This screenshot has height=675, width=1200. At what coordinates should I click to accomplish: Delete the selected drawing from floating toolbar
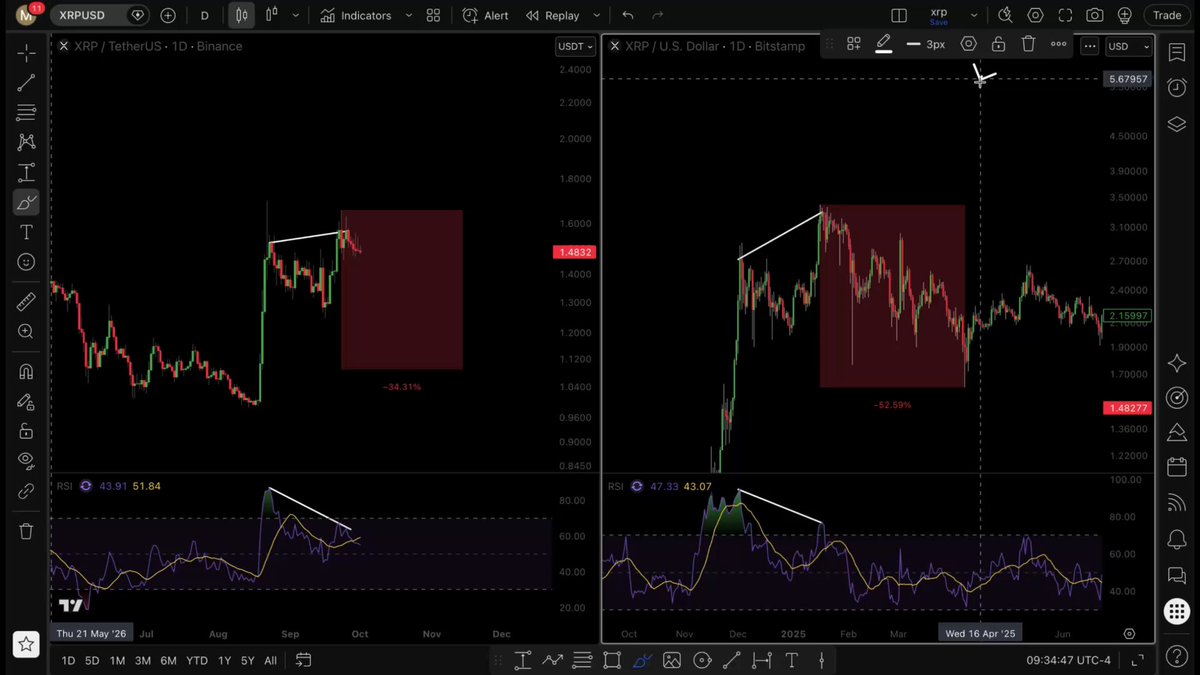pyautogui.click(x=1028, y=44)
